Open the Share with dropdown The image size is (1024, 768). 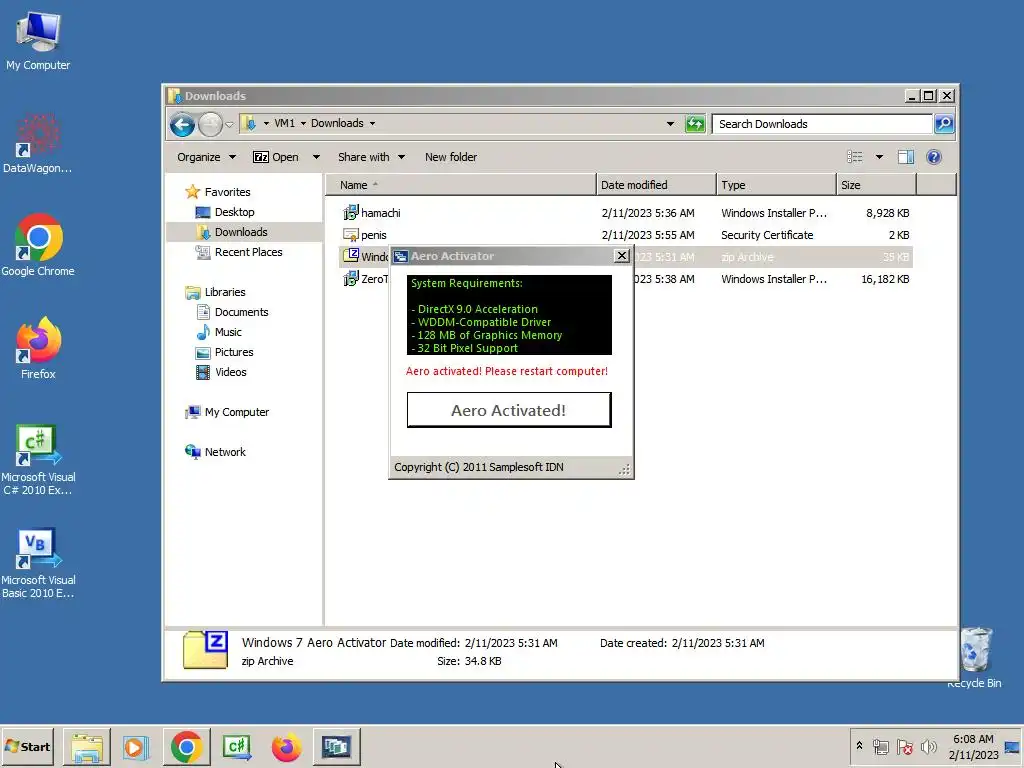pyautogui.click(x=371, y=157)
